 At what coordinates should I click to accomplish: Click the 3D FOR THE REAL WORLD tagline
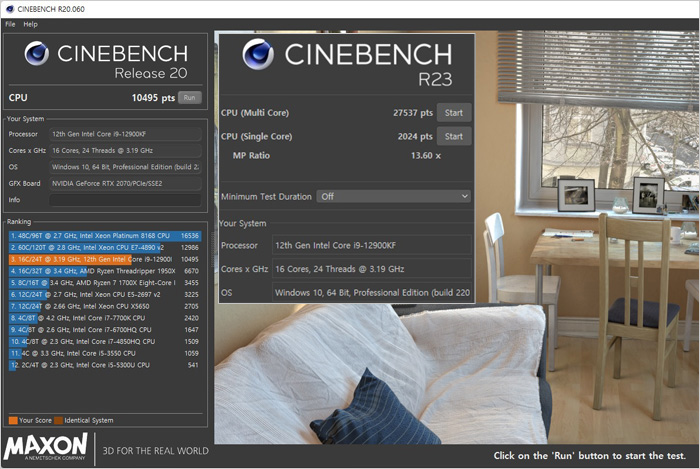pyautogui.click(x=155, y=451)
